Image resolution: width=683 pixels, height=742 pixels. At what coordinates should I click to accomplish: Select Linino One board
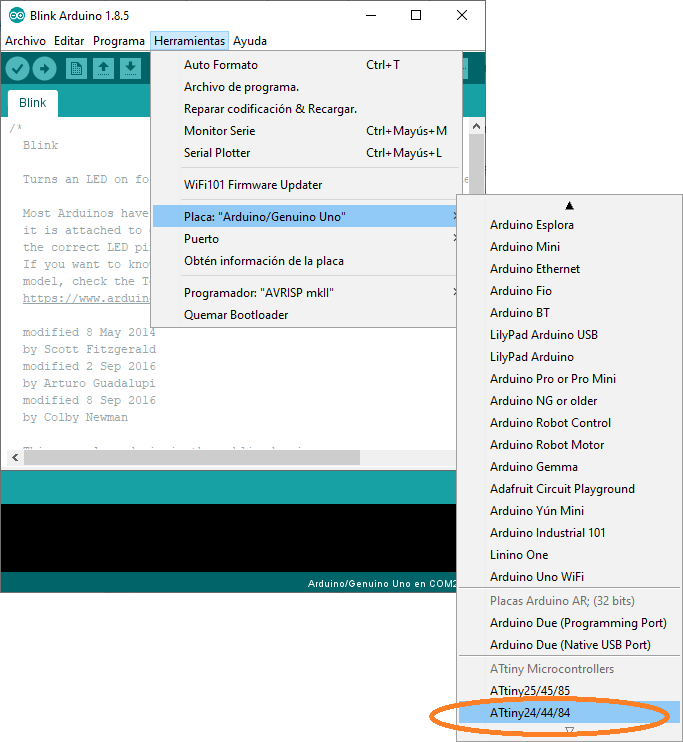tap(569, 555)
